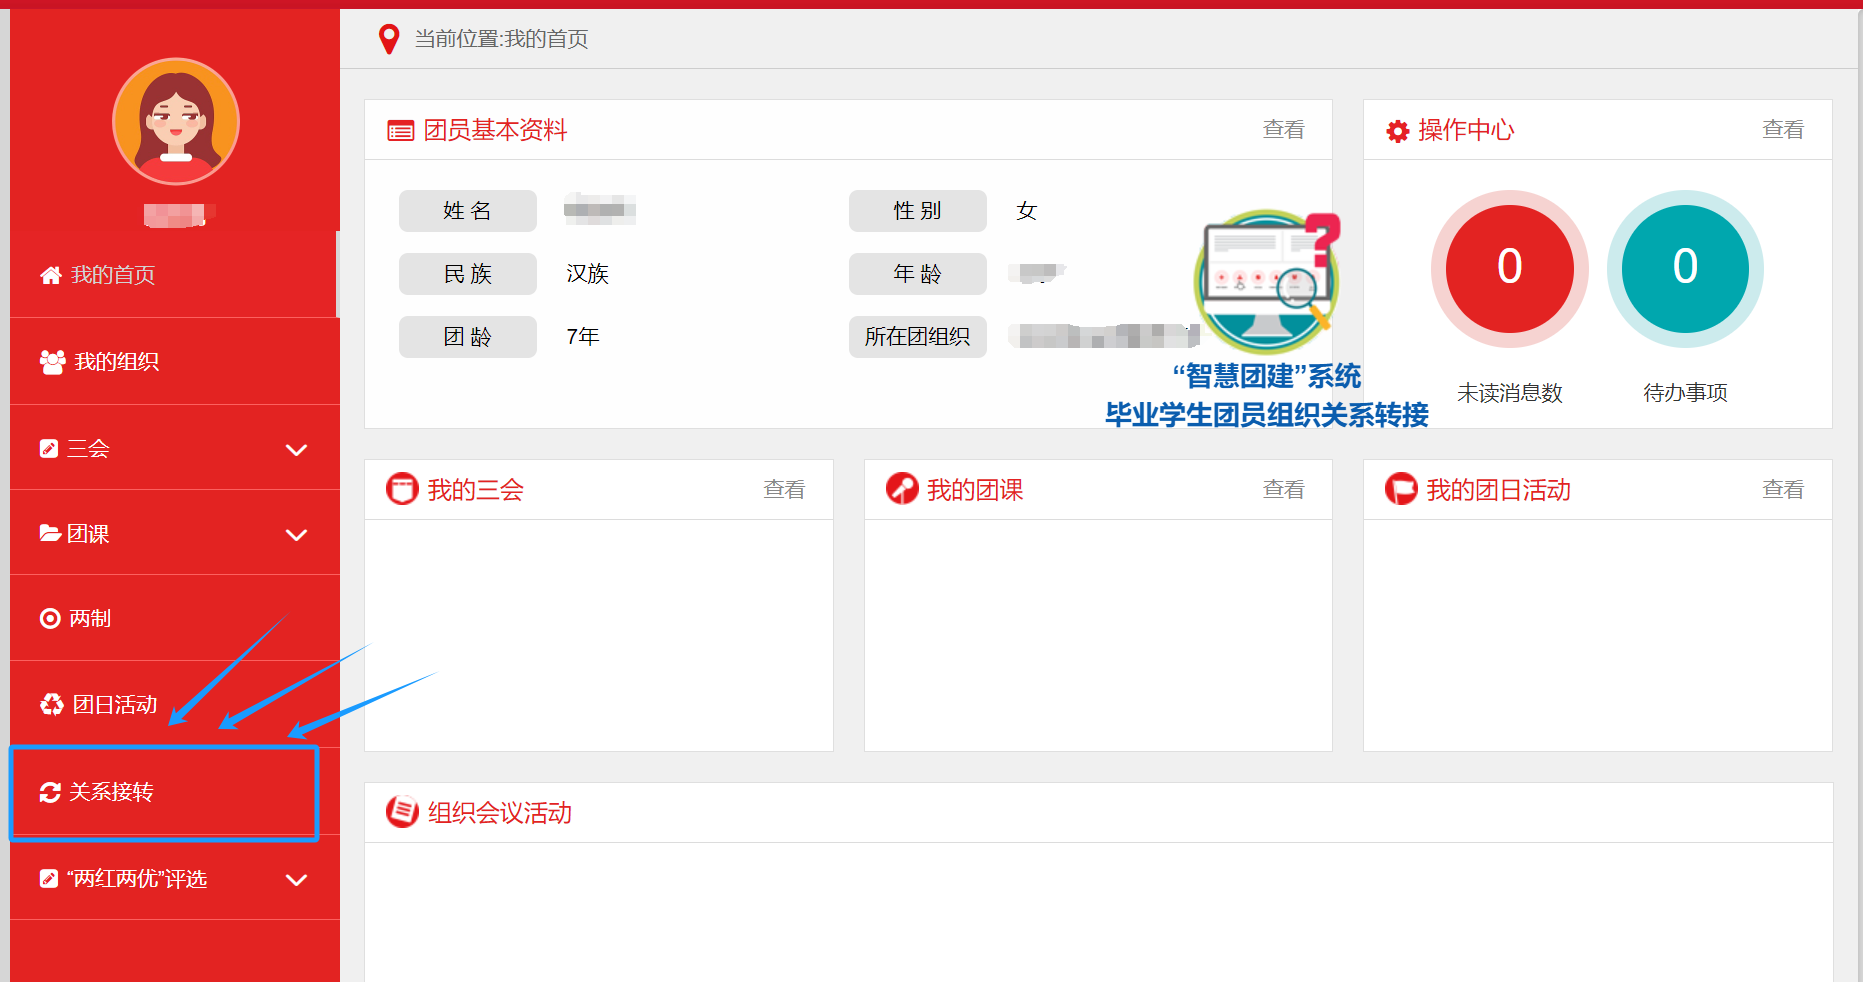Click the gear icon beside 操作中心
The height and width of the screenshot is (982, 1863).
pos(1397,131)
